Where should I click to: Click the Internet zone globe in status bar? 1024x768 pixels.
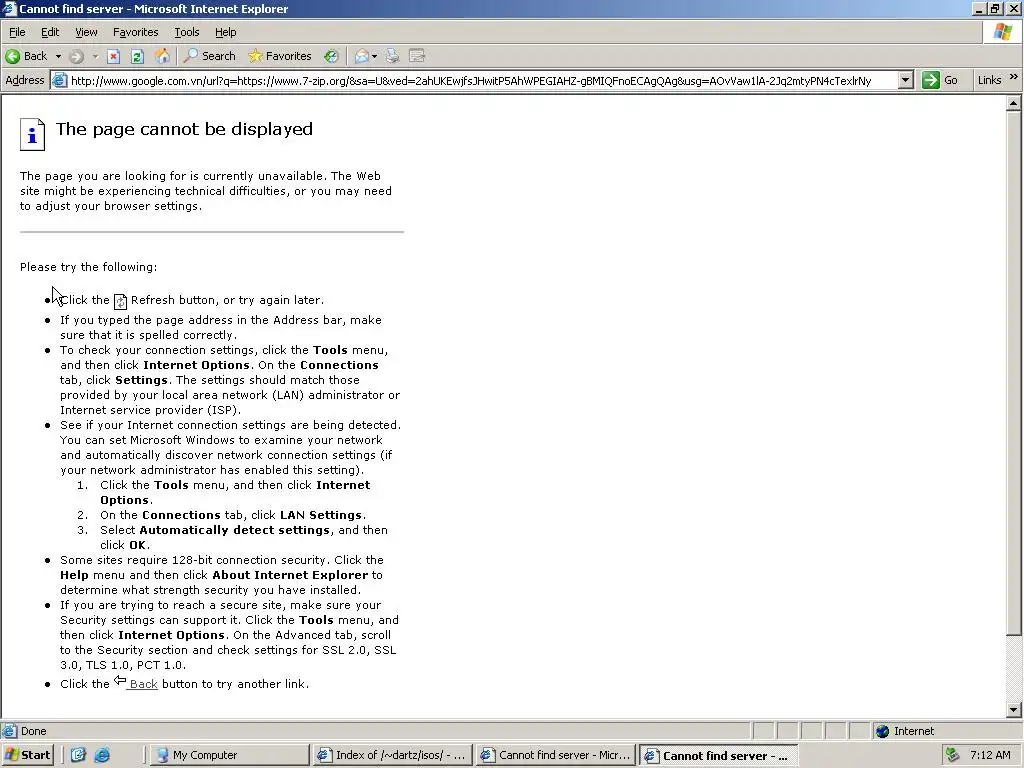click(x=882, y=731)
